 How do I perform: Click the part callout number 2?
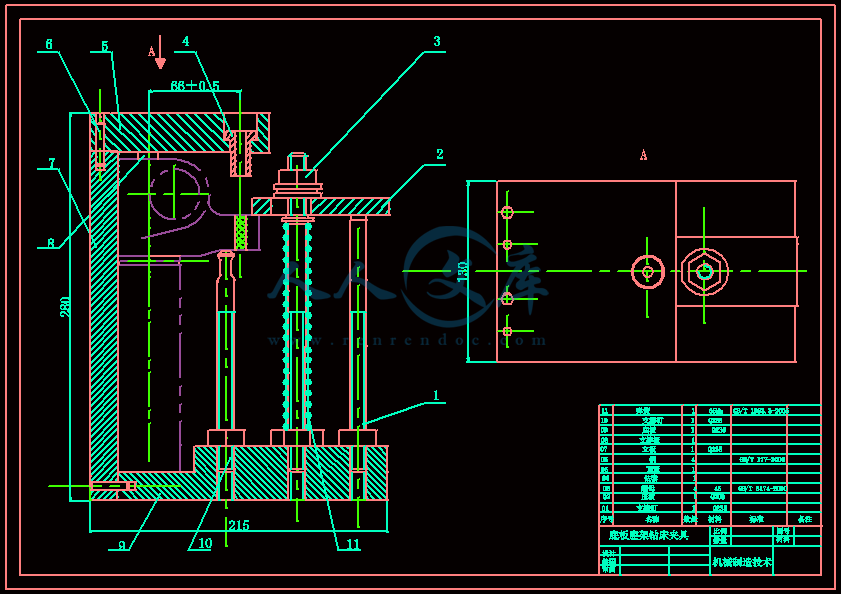coord(440,155)
